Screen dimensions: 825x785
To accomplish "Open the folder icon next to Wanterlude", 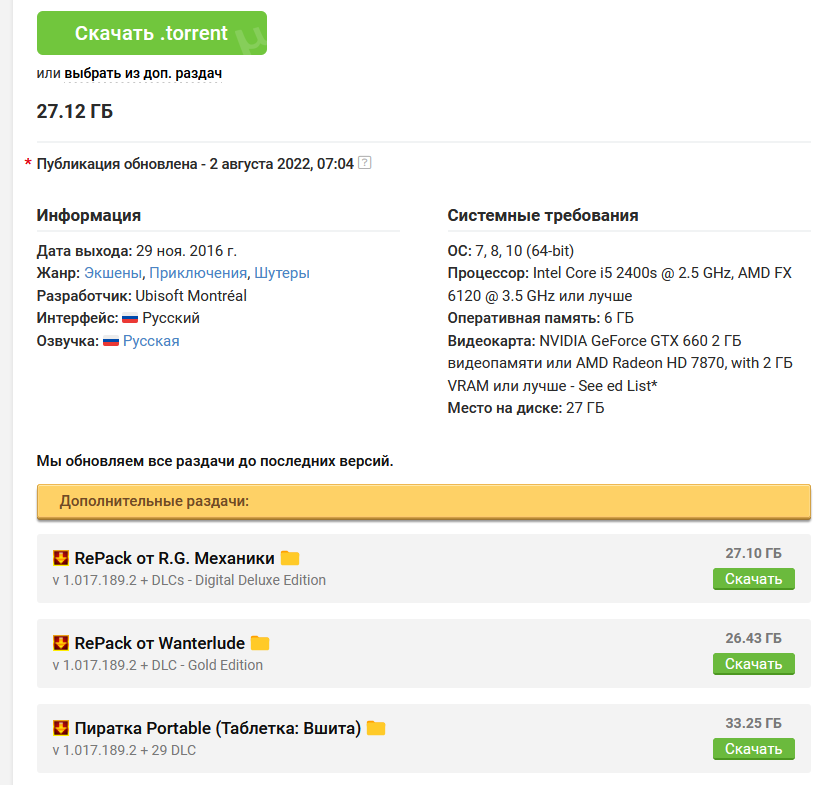I will [260, 643].
